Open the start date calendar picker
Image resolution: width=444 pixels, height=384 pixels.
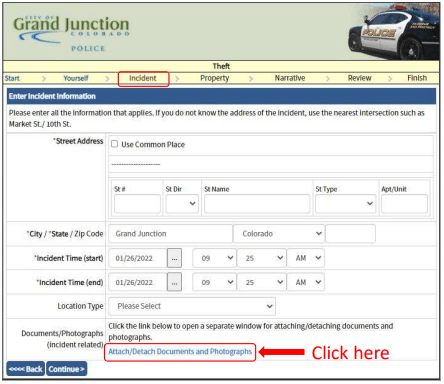tap(174, 258)
